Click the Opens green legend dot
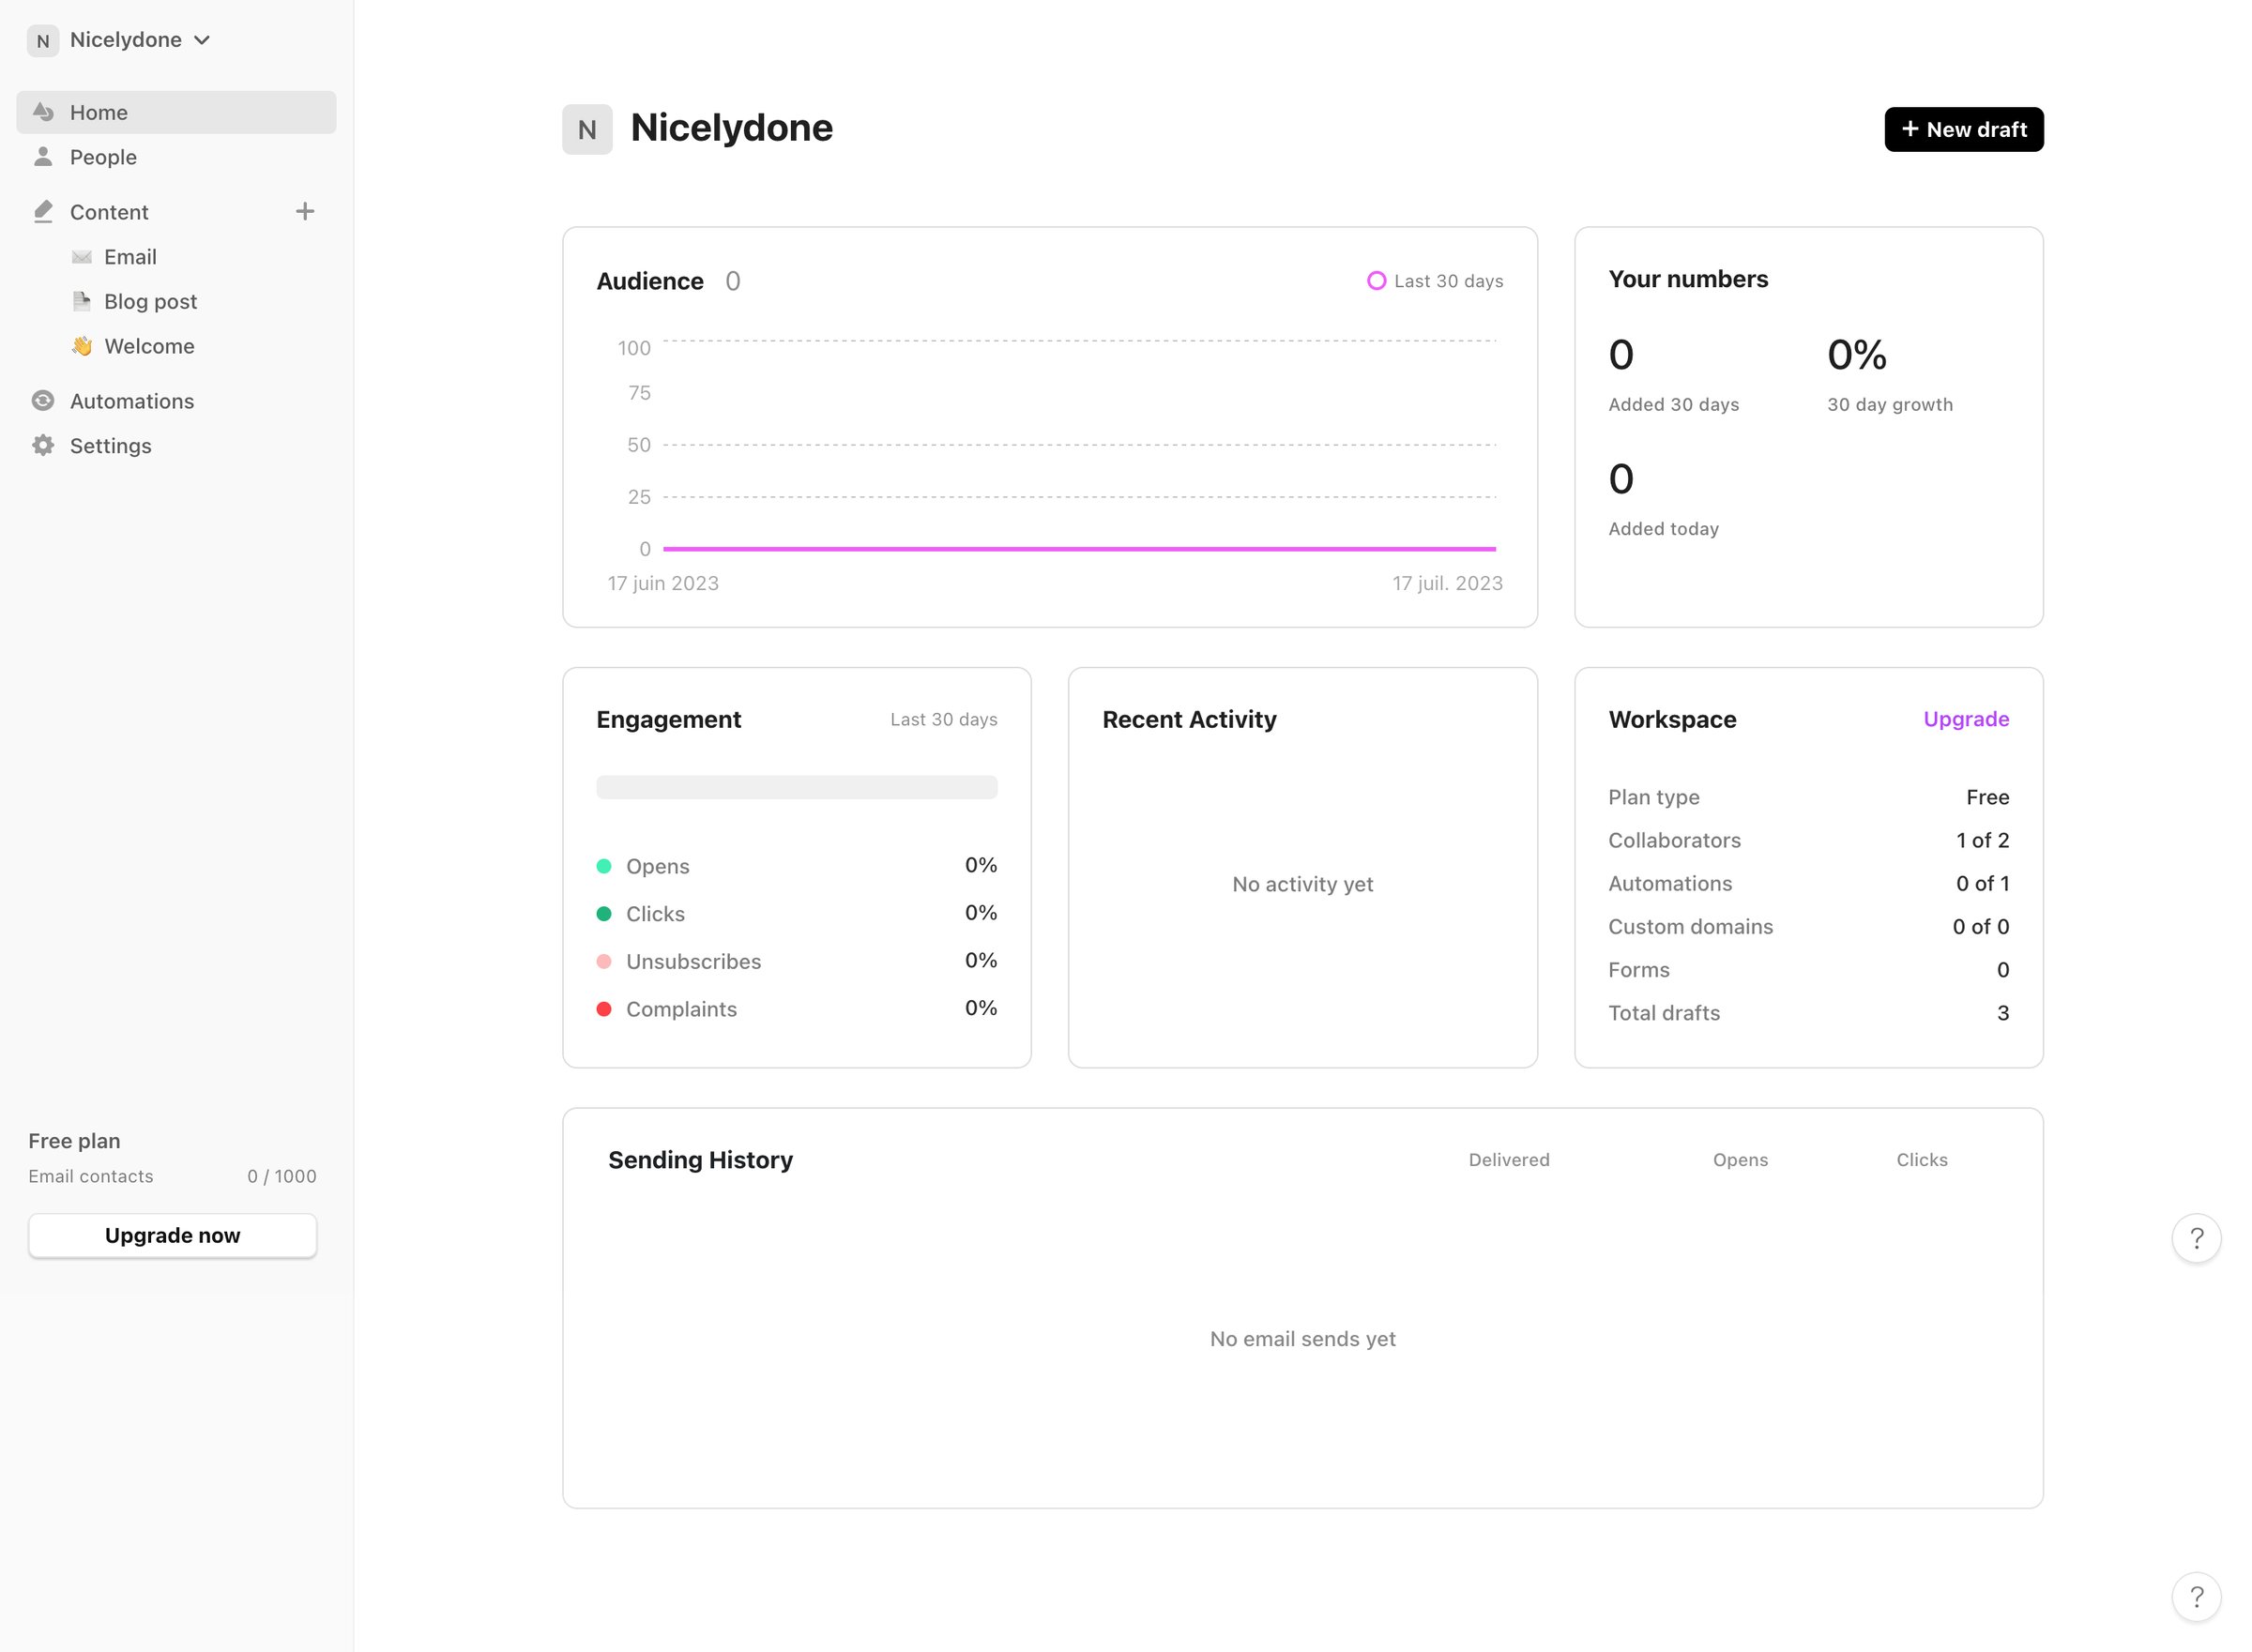Image resolution: width=2252 pixels, height=1652 pixels. coord(603,865)
